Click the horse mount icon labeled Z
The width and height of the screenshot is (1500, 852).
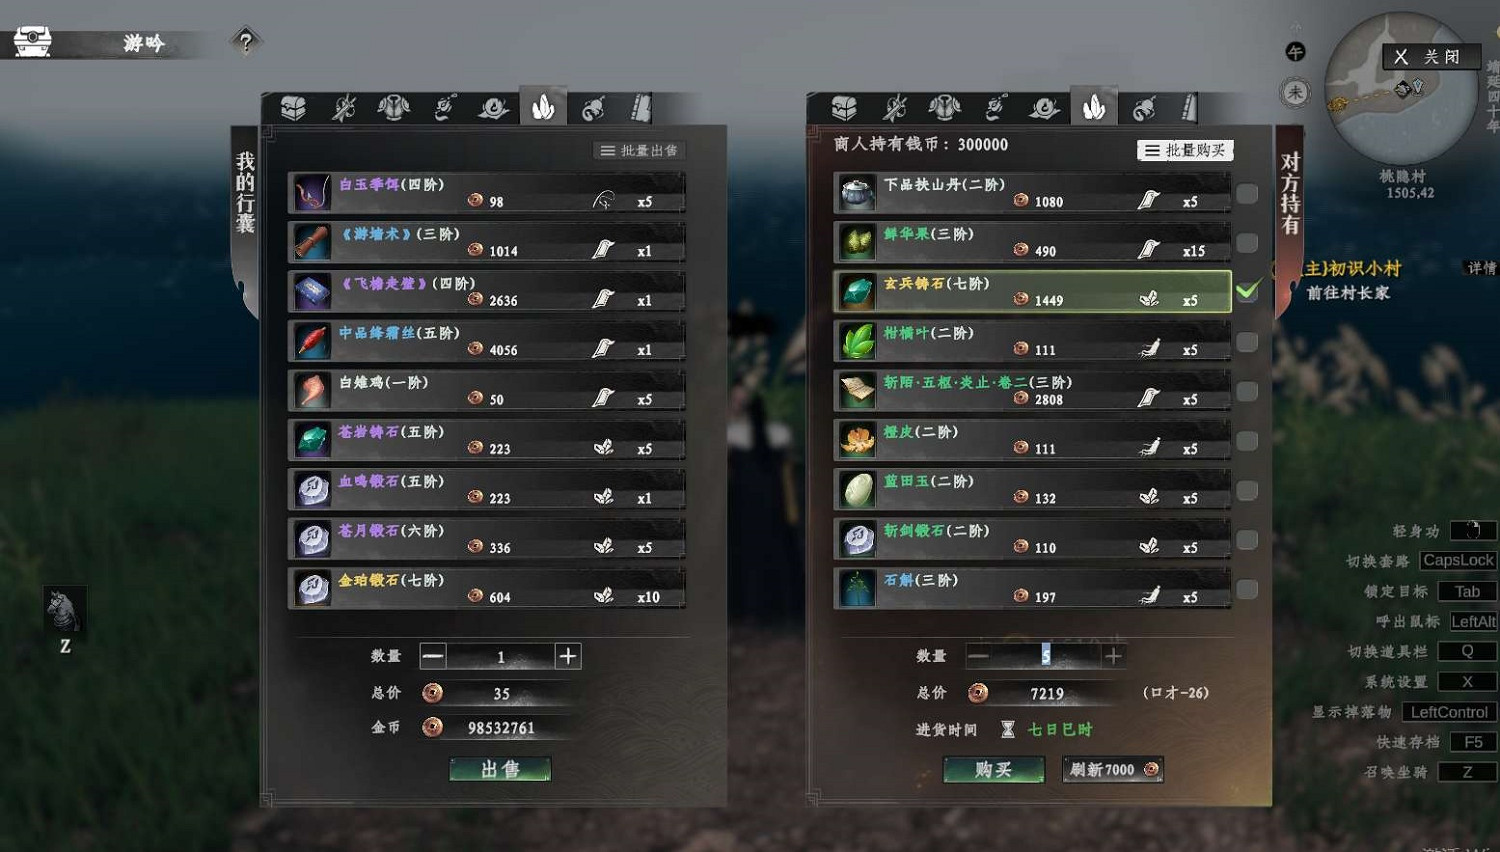[x=64, y=610]
